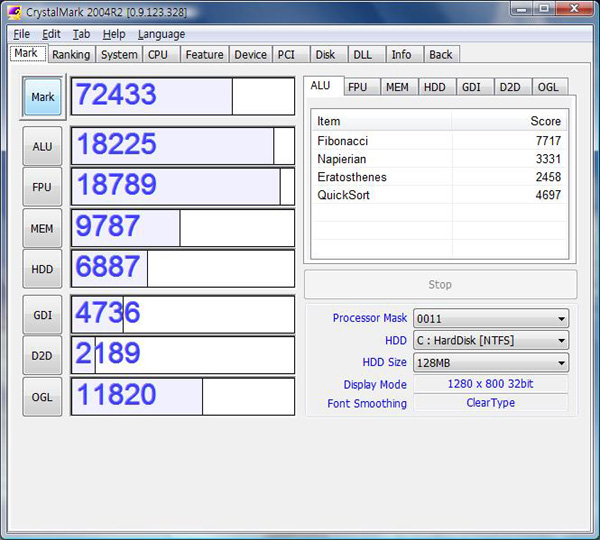Screen dimensions: 600x540
Task: Click the Fibonacci score 7717
Action: tap(548, 141)
